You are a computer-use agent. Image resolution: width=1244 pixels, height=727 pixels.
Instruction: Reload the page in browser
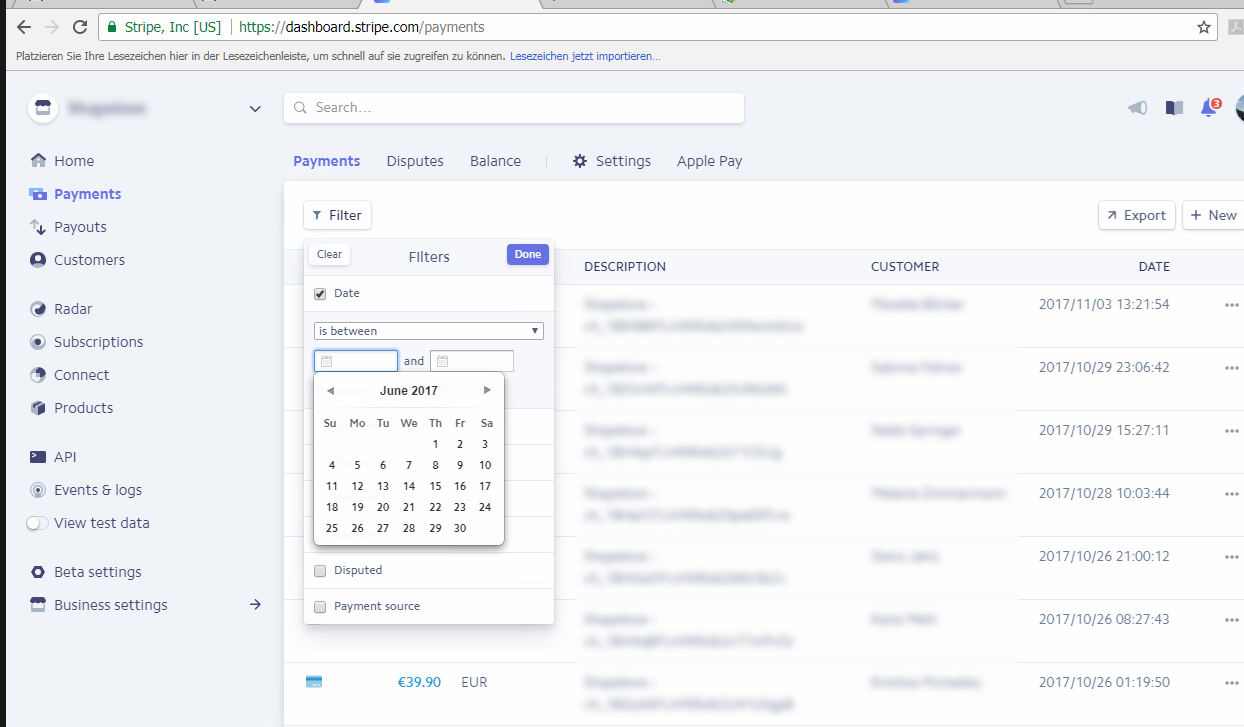click(x=80, y=27)
